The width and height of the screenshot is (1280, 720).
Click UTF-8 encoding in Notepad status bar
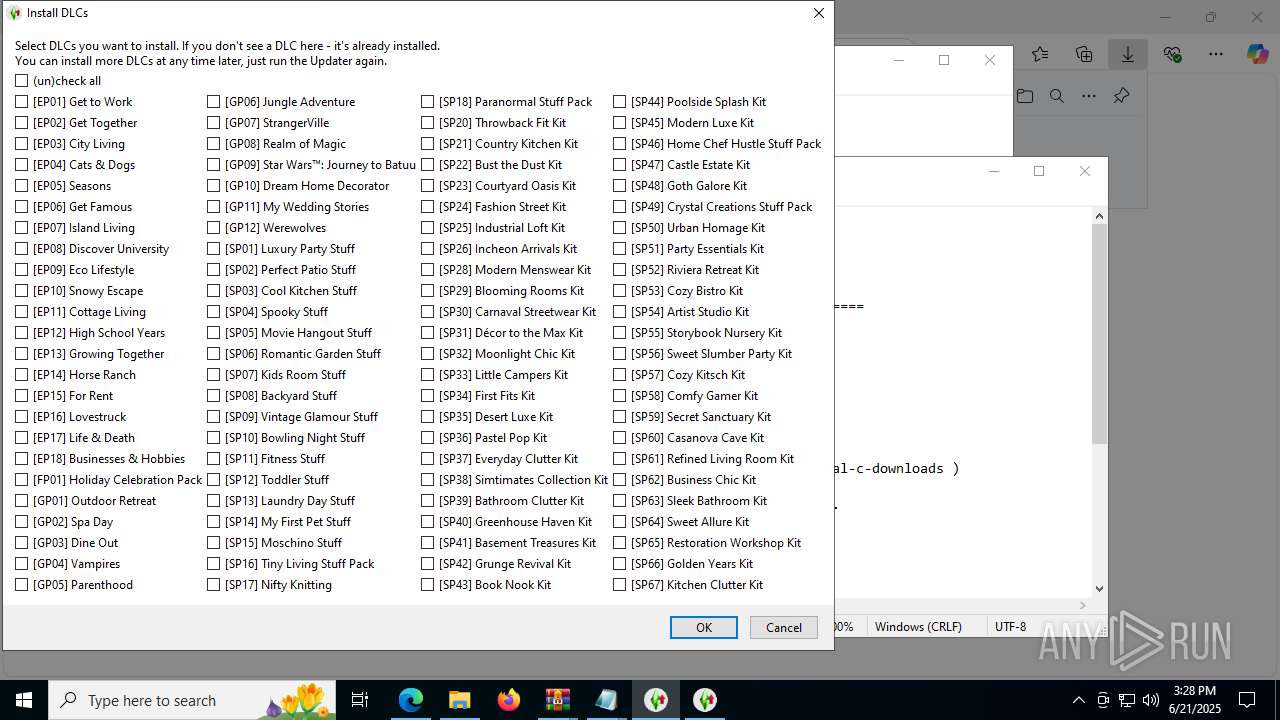click(1010, 627)
